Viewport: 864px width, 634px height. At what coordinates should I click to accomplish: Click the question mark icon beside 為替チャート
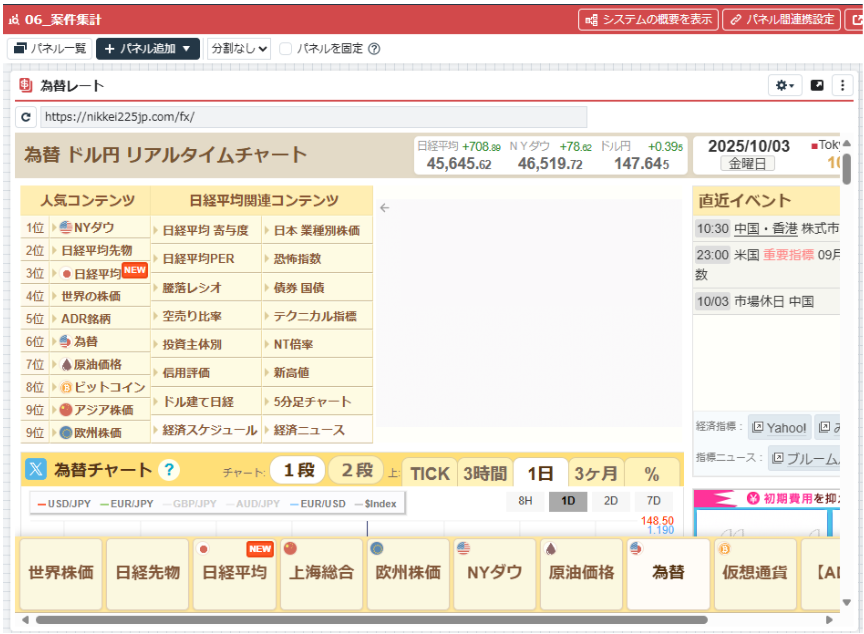169,470
